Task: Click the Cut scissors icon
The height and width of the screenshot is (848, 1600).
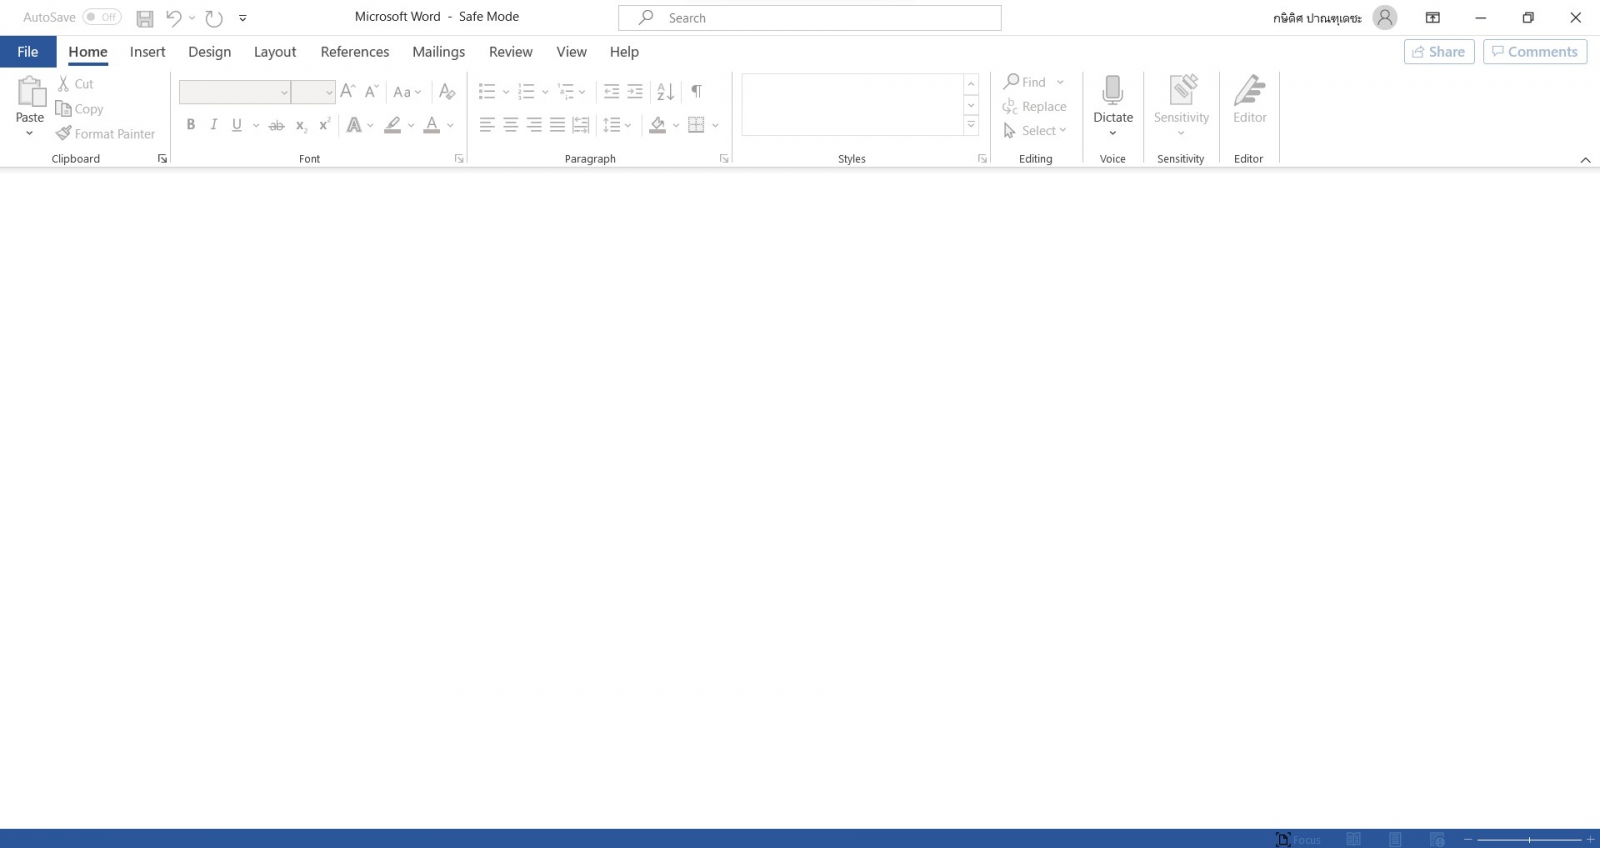Action: [64, 84]
